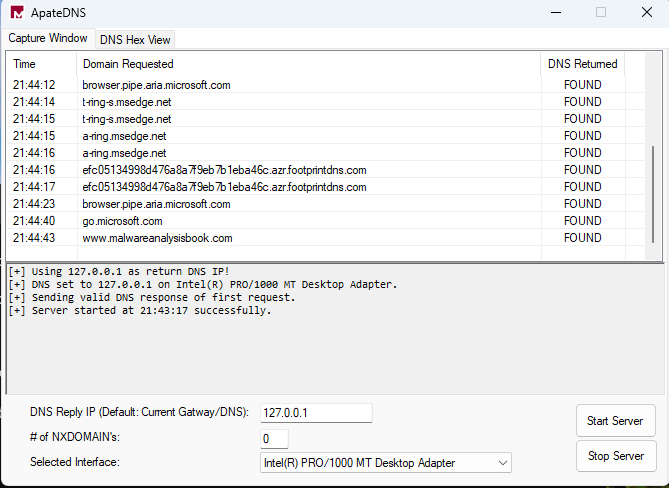Image resolution: width=669 pixels, height=488 pixels.
Task: Click the ApateDNS app icon in title bar
Action: coord(17,12)
